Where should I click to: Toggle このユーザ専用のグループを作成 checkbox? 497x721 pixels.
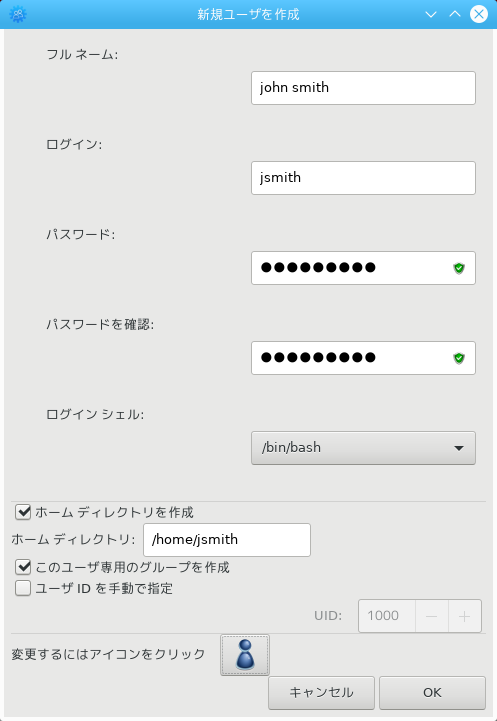(23, 567)
